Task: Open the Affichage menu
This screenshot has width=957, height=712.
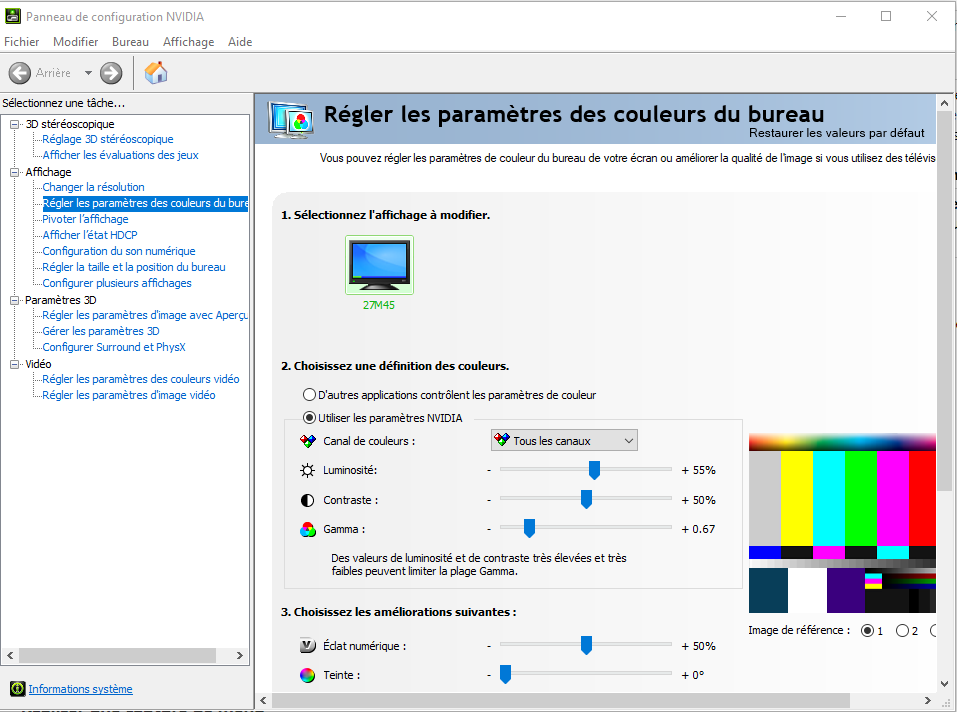Action: pos(189,41)
